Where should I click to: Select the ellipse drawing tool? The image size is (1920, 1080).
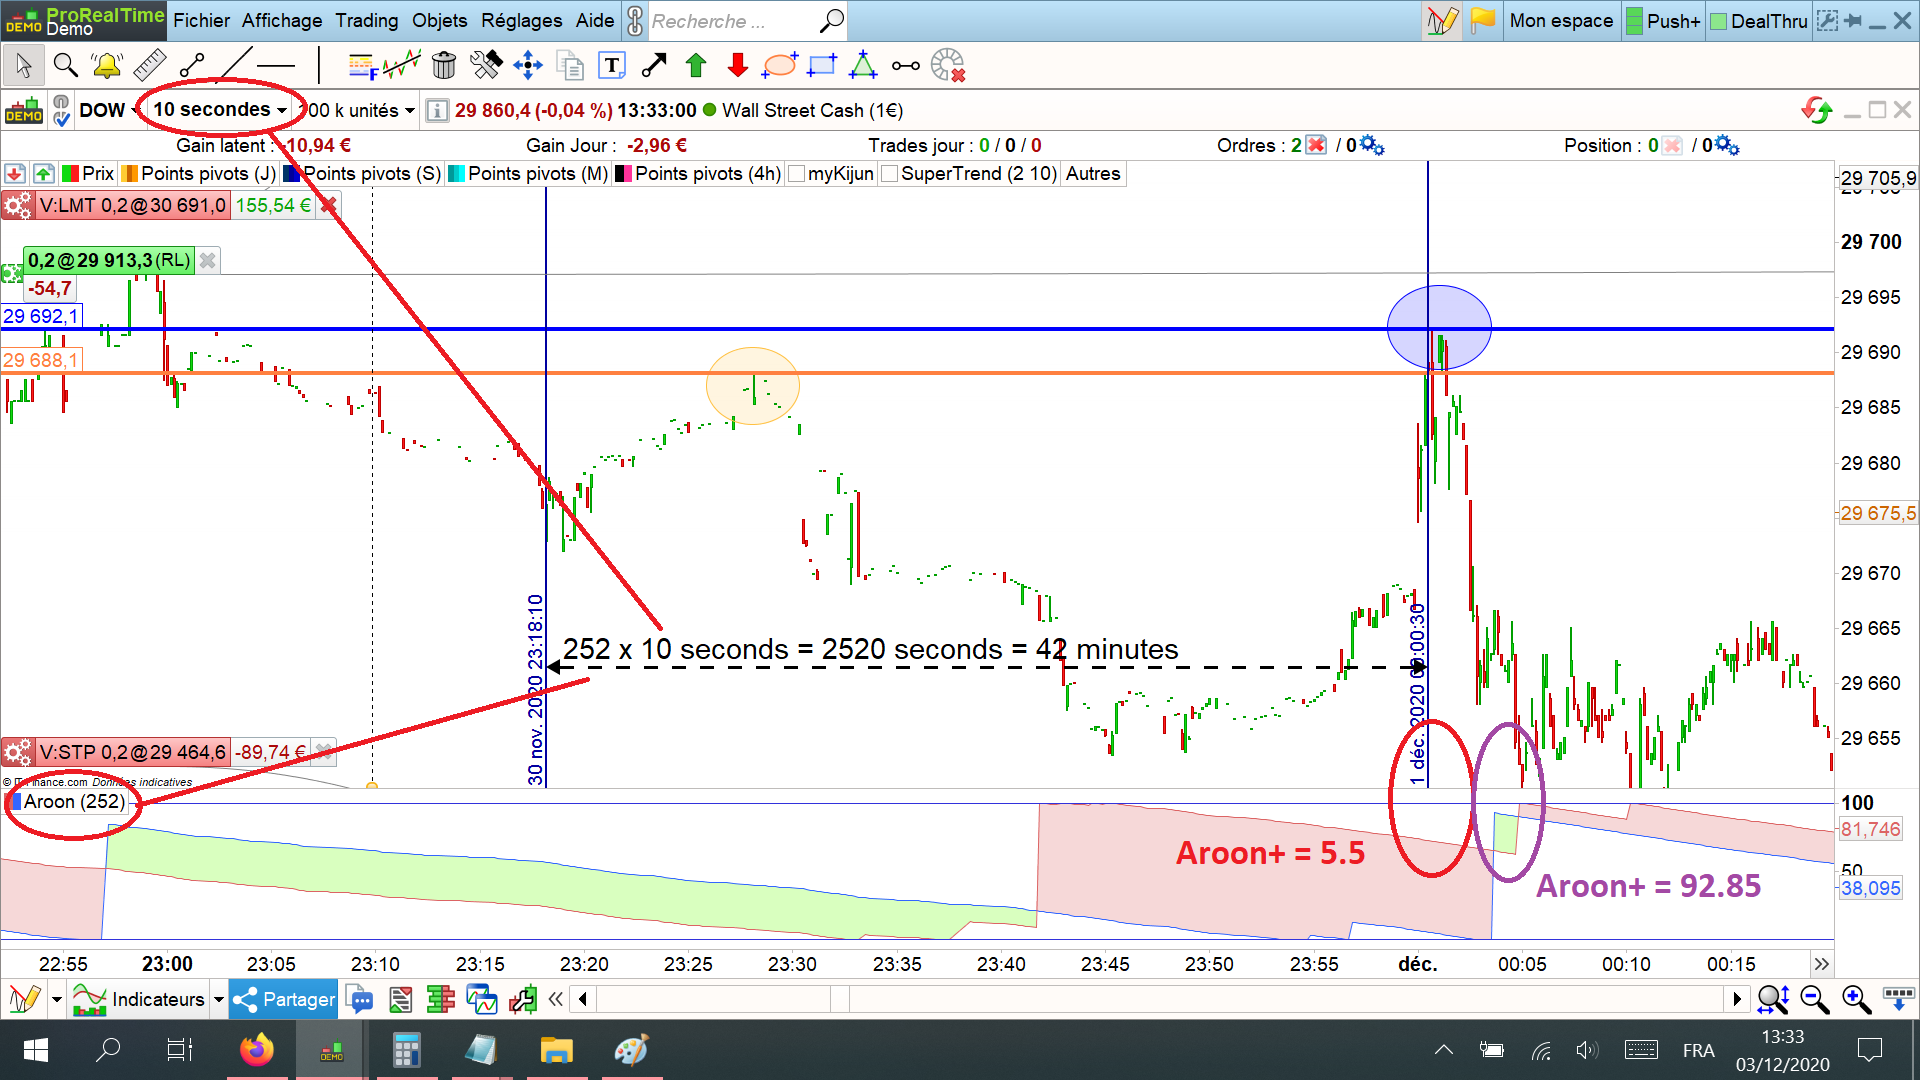pyautogui.click(x=779, y=66)
